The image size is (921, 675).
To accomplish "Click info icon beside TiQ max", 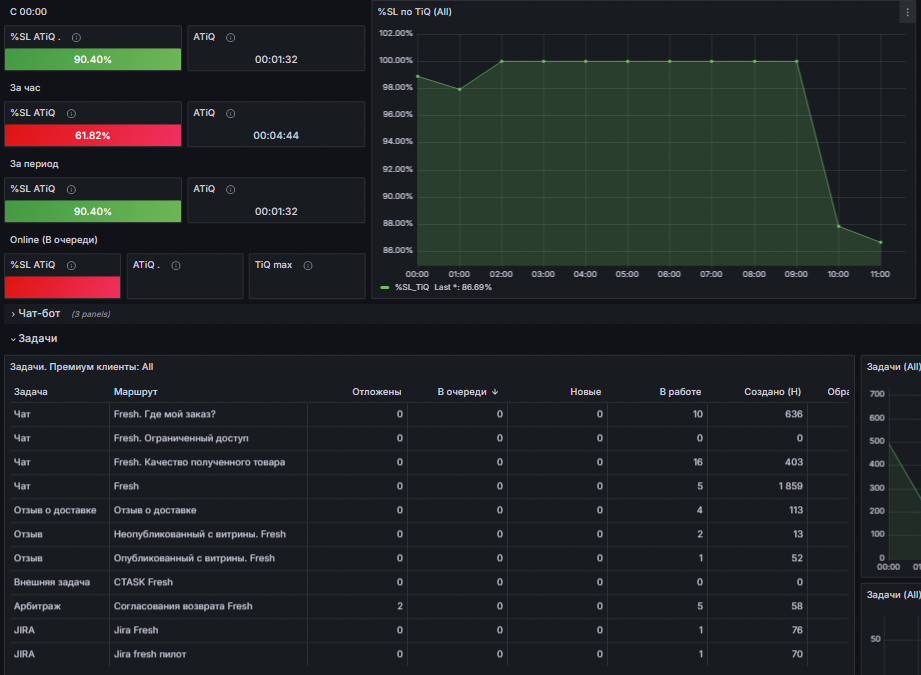I will [308, 266].
